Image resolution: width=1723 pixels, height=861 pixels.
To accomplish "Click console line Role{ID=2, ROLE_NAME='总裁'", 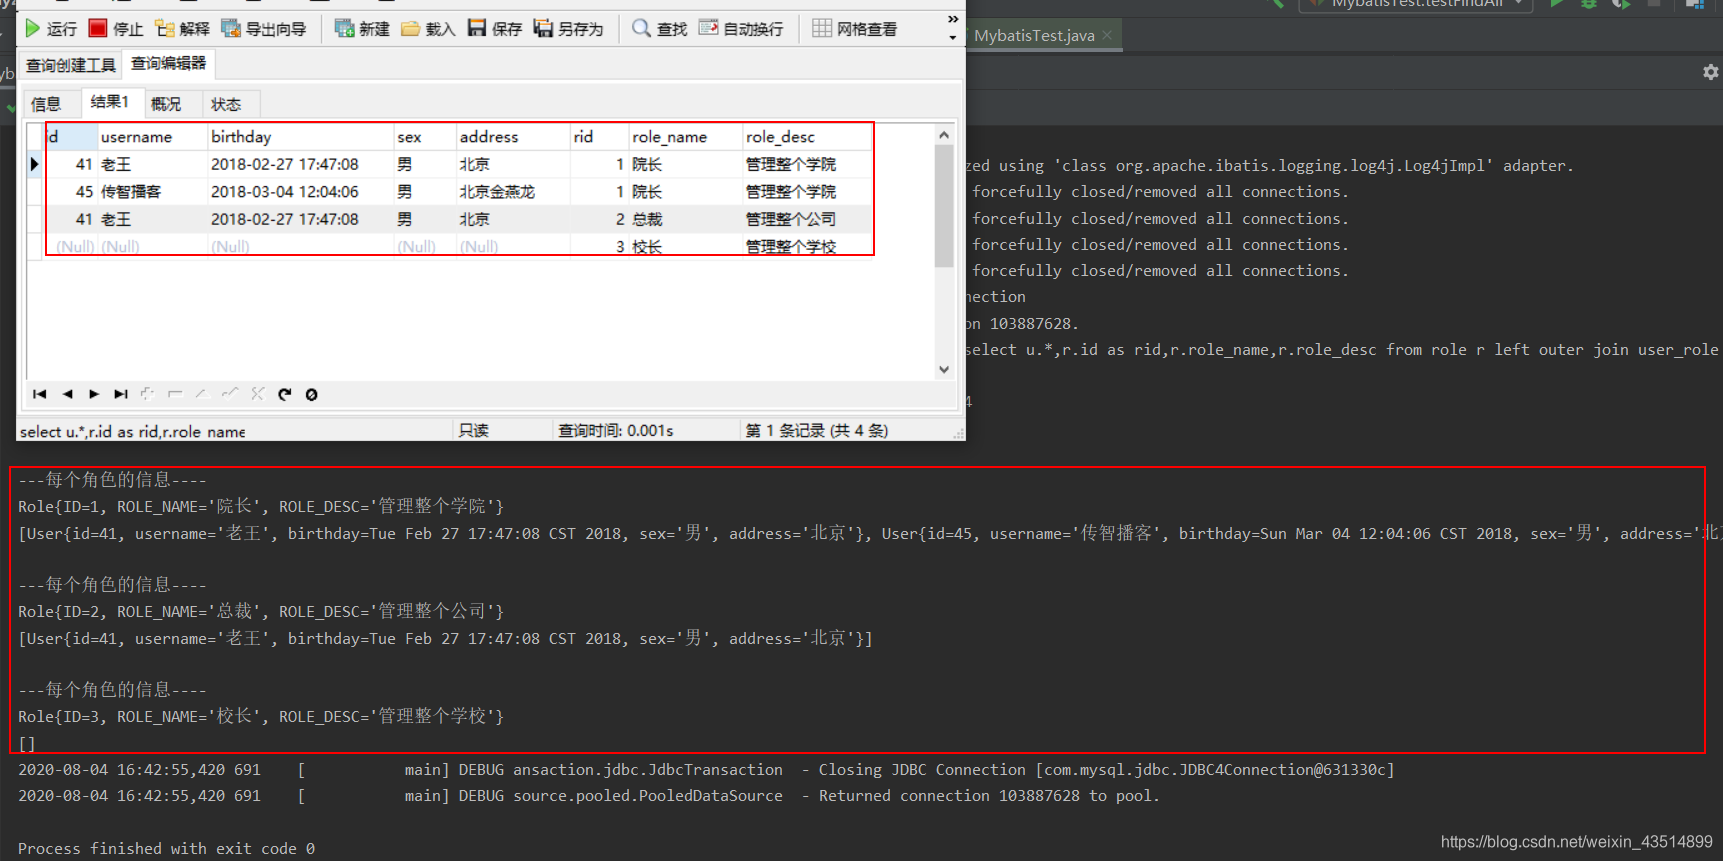I will click(261, 612).
